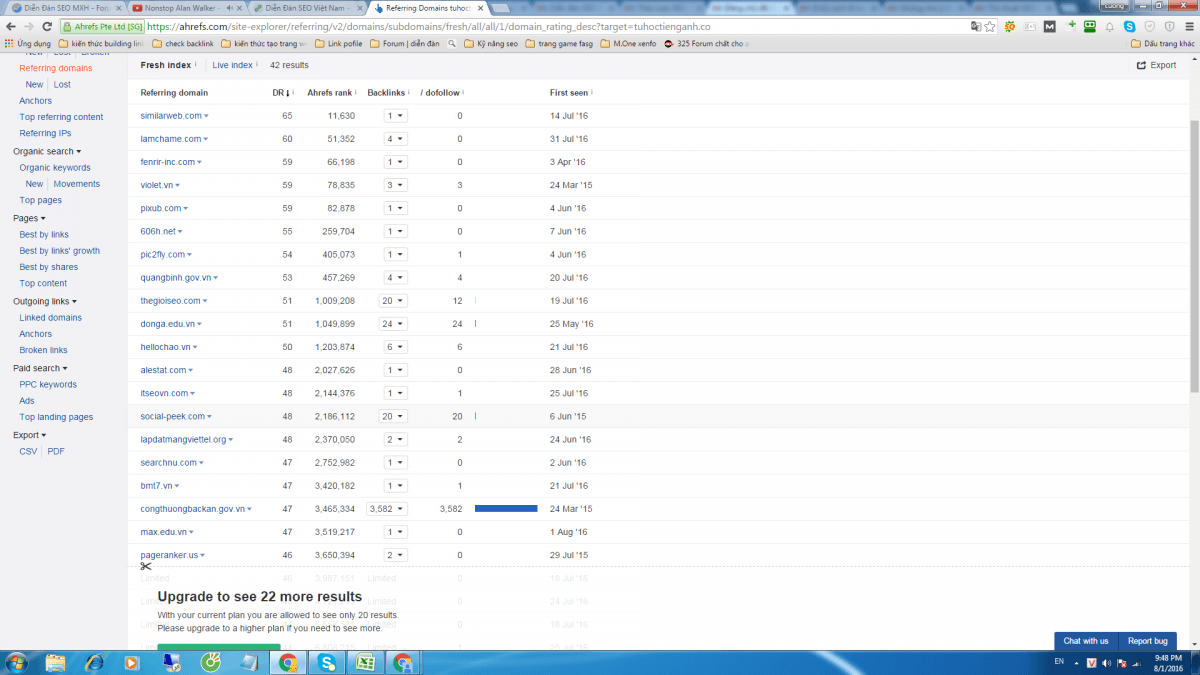Open the Cốc Cốc browser taskbar icon
Screen dimensions: 1200x675
point(210,662)
